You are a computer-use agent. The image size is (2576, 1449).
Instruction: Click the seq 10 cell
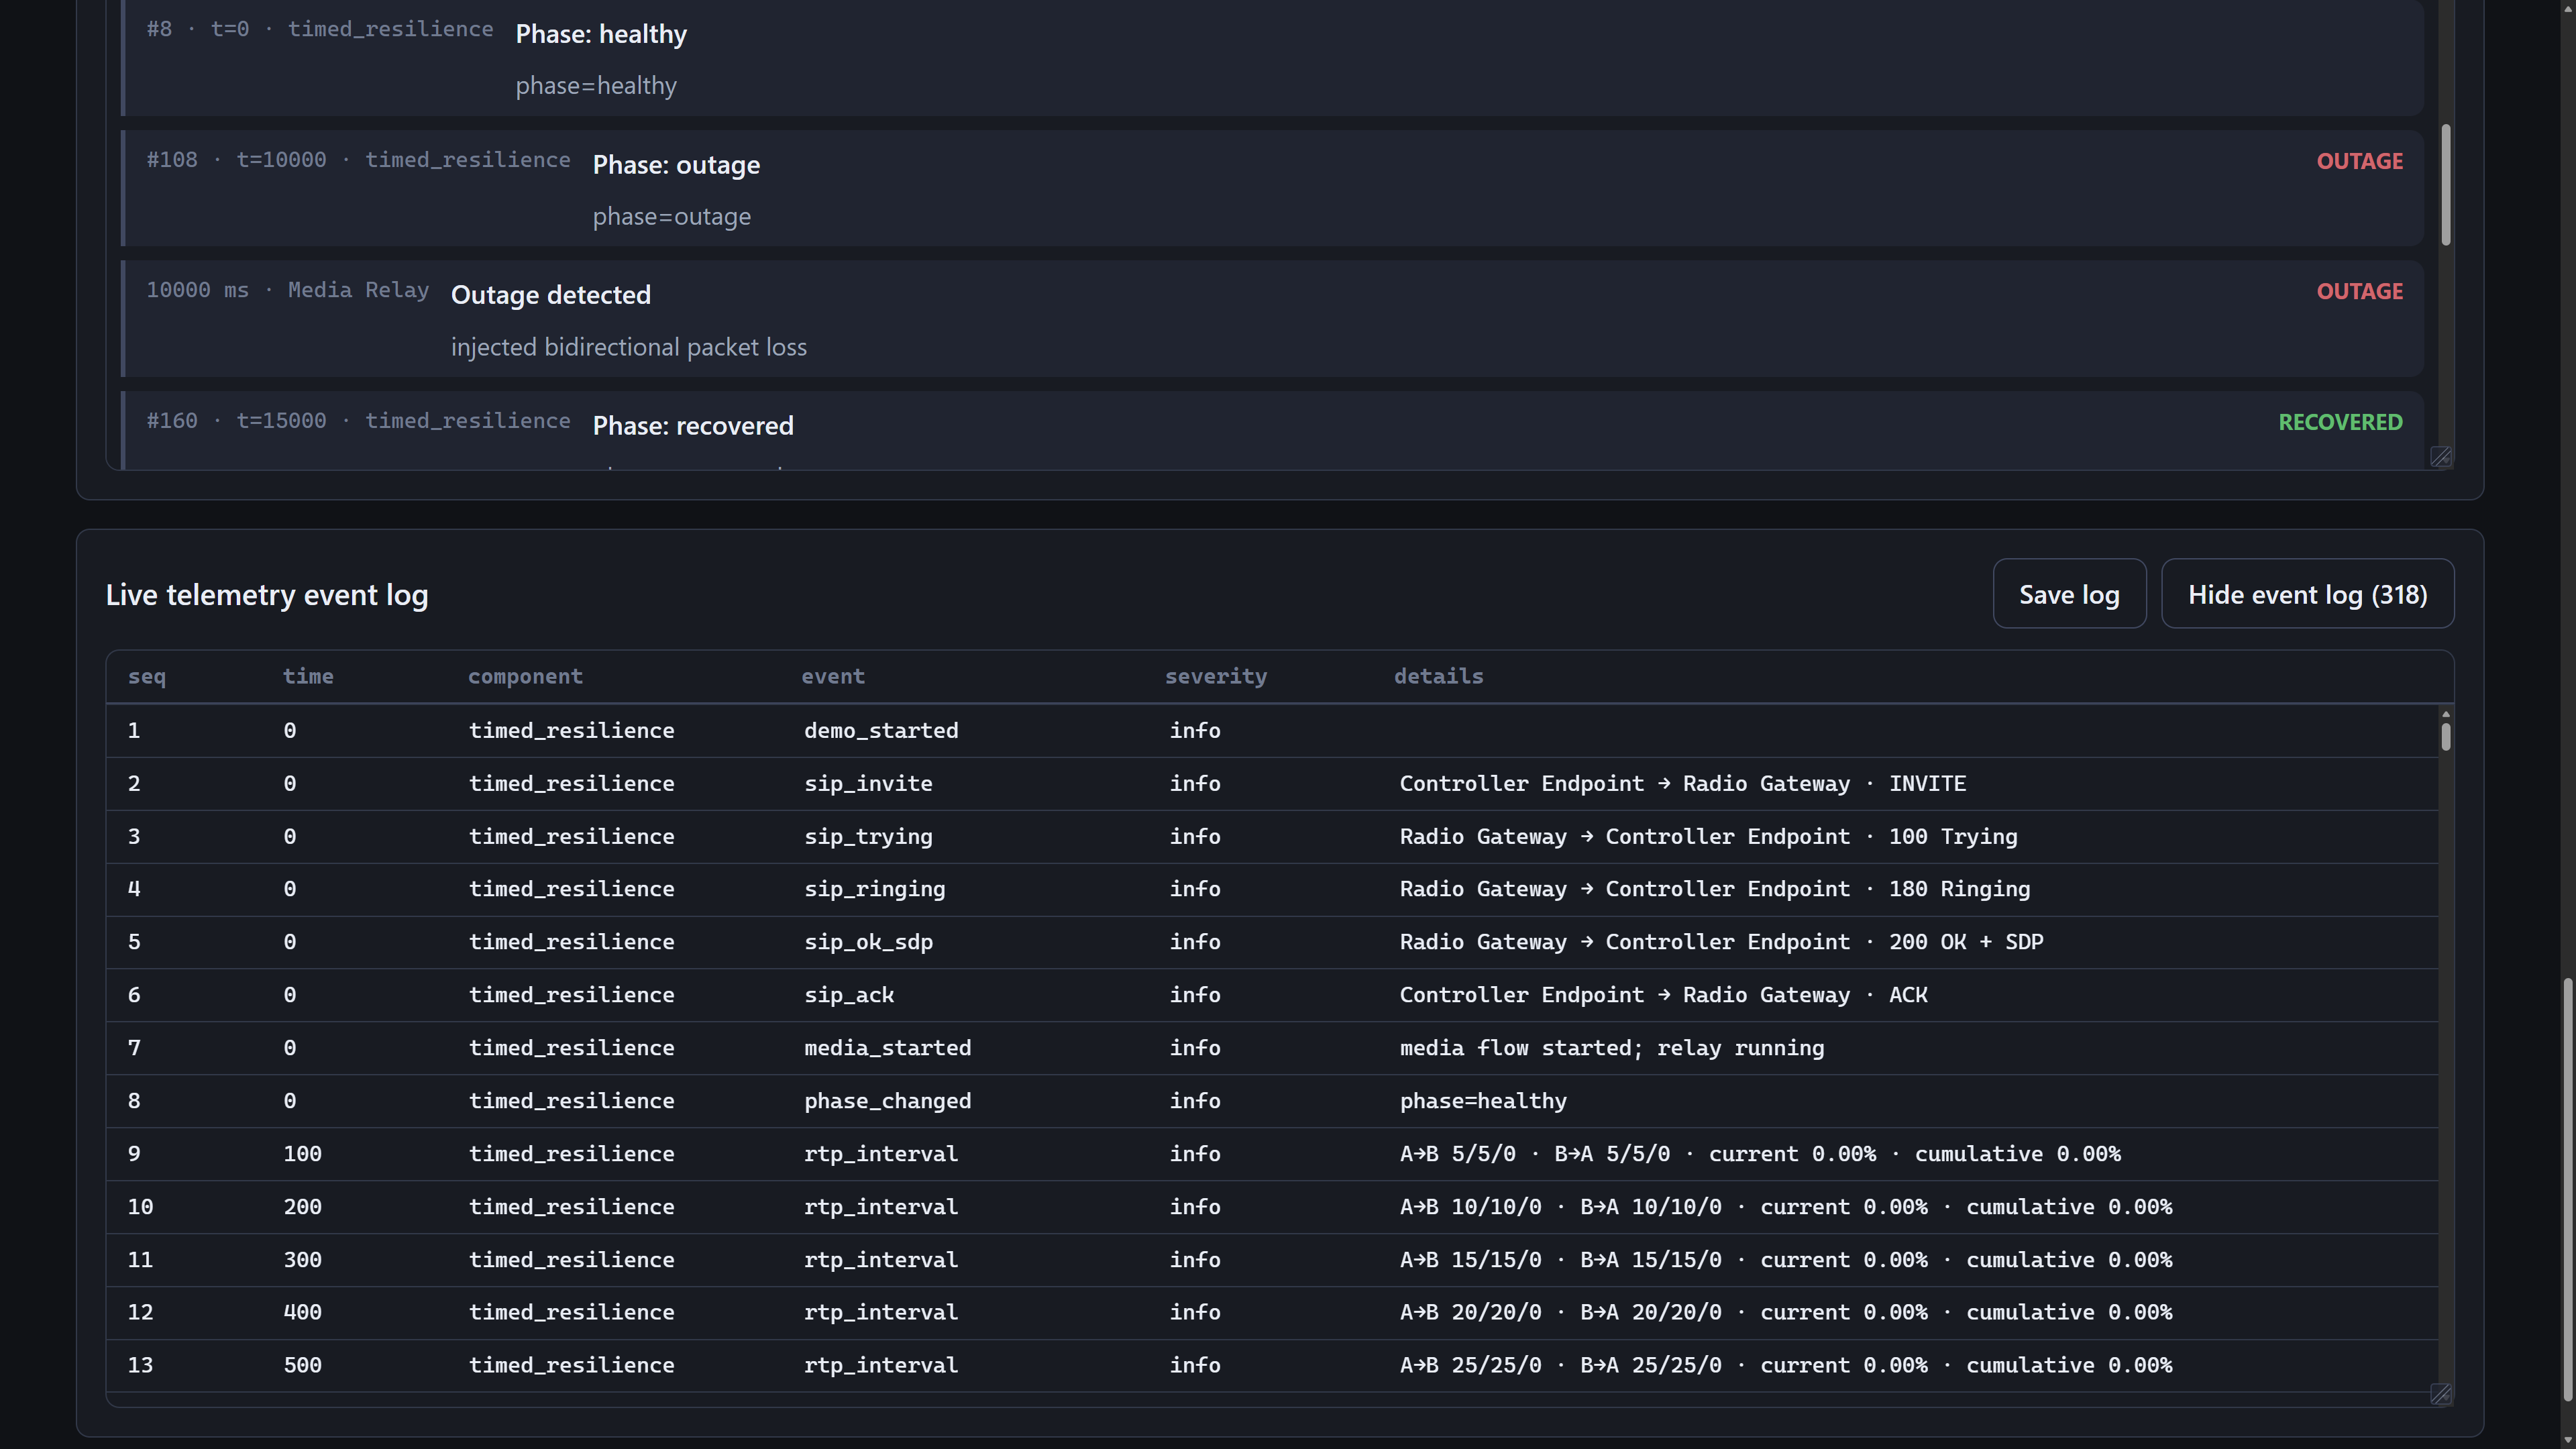click(141, 1207)
